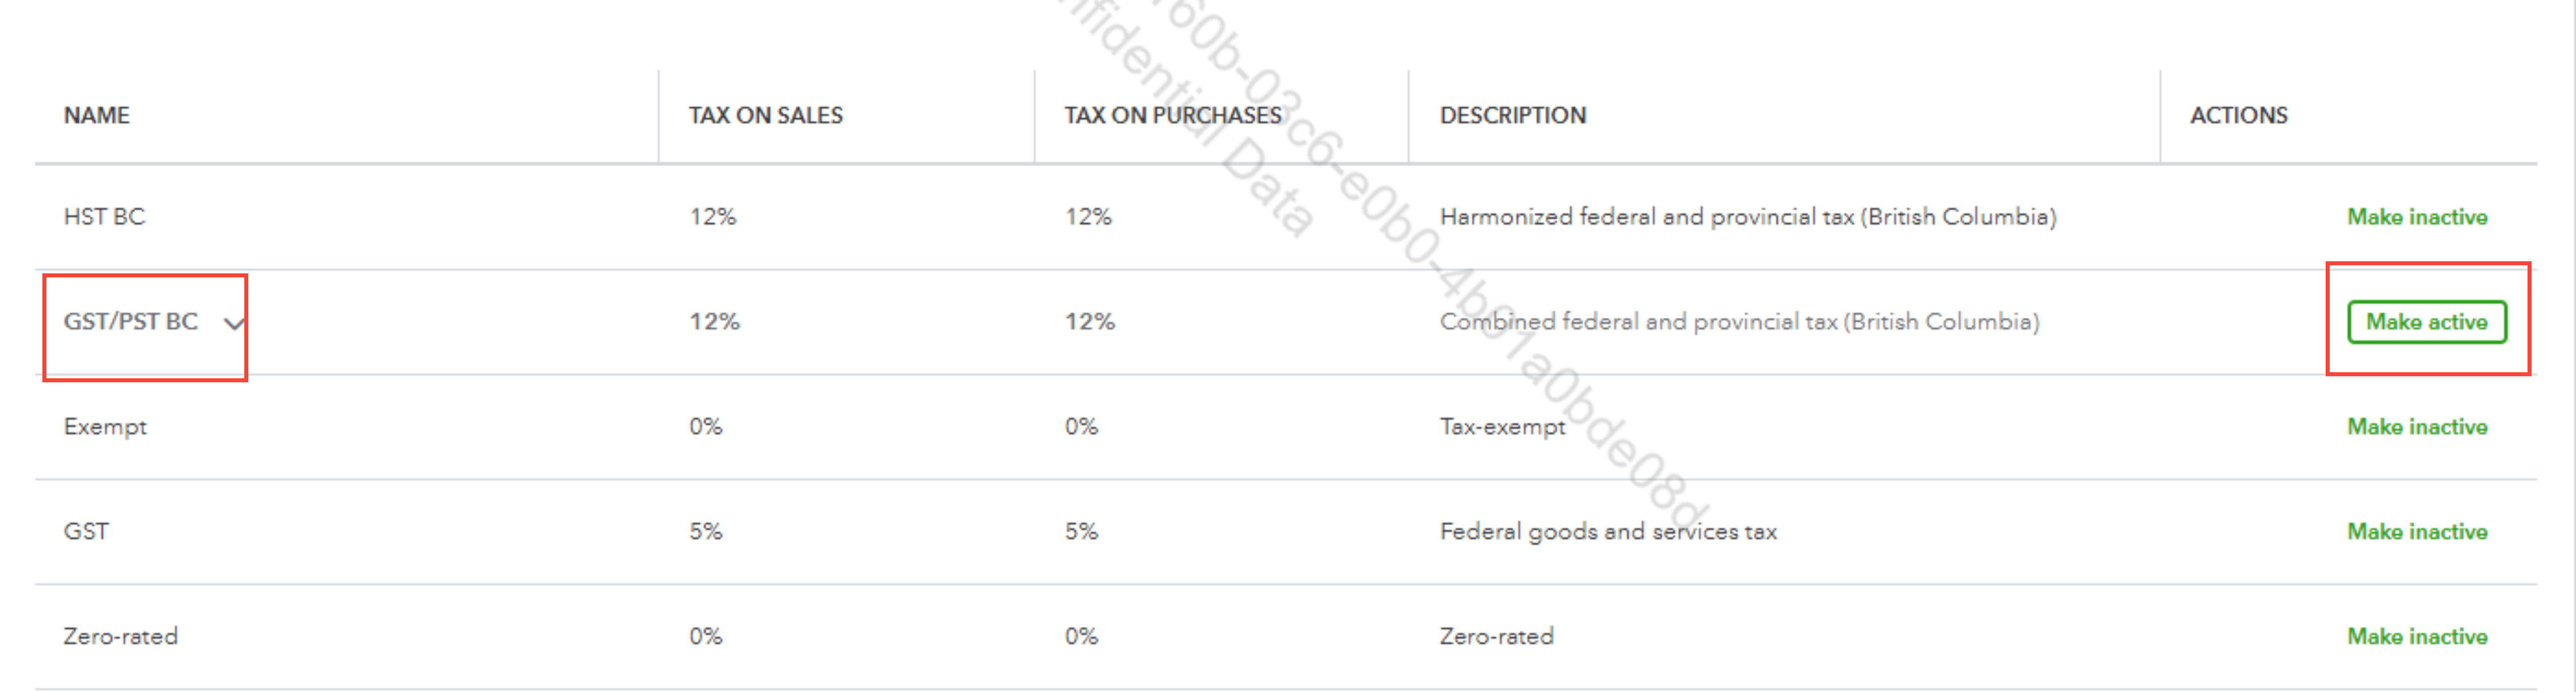Image resolution: width=2576 pixels, height=692 pixels.
Task: Click the NAME column header
Action: [x=97, y=115]
